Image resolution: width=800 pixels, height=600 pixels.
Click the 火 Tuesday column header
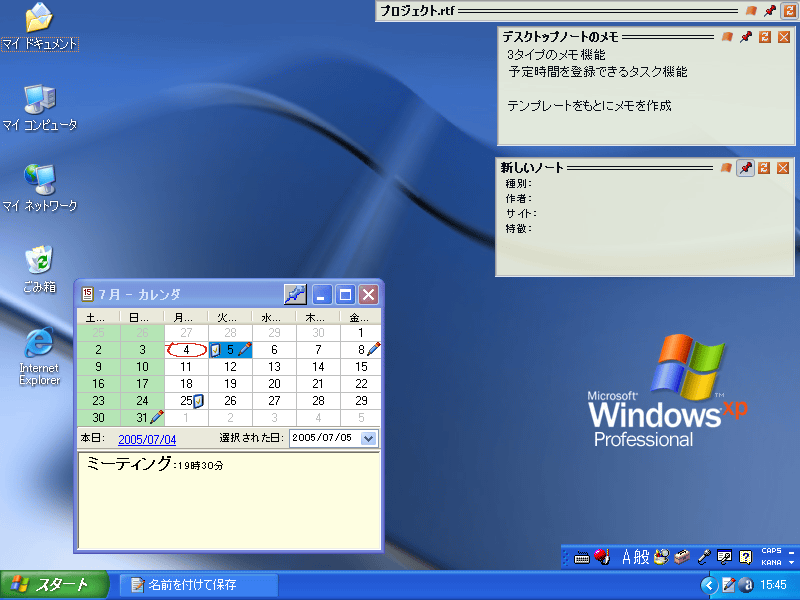230,317
